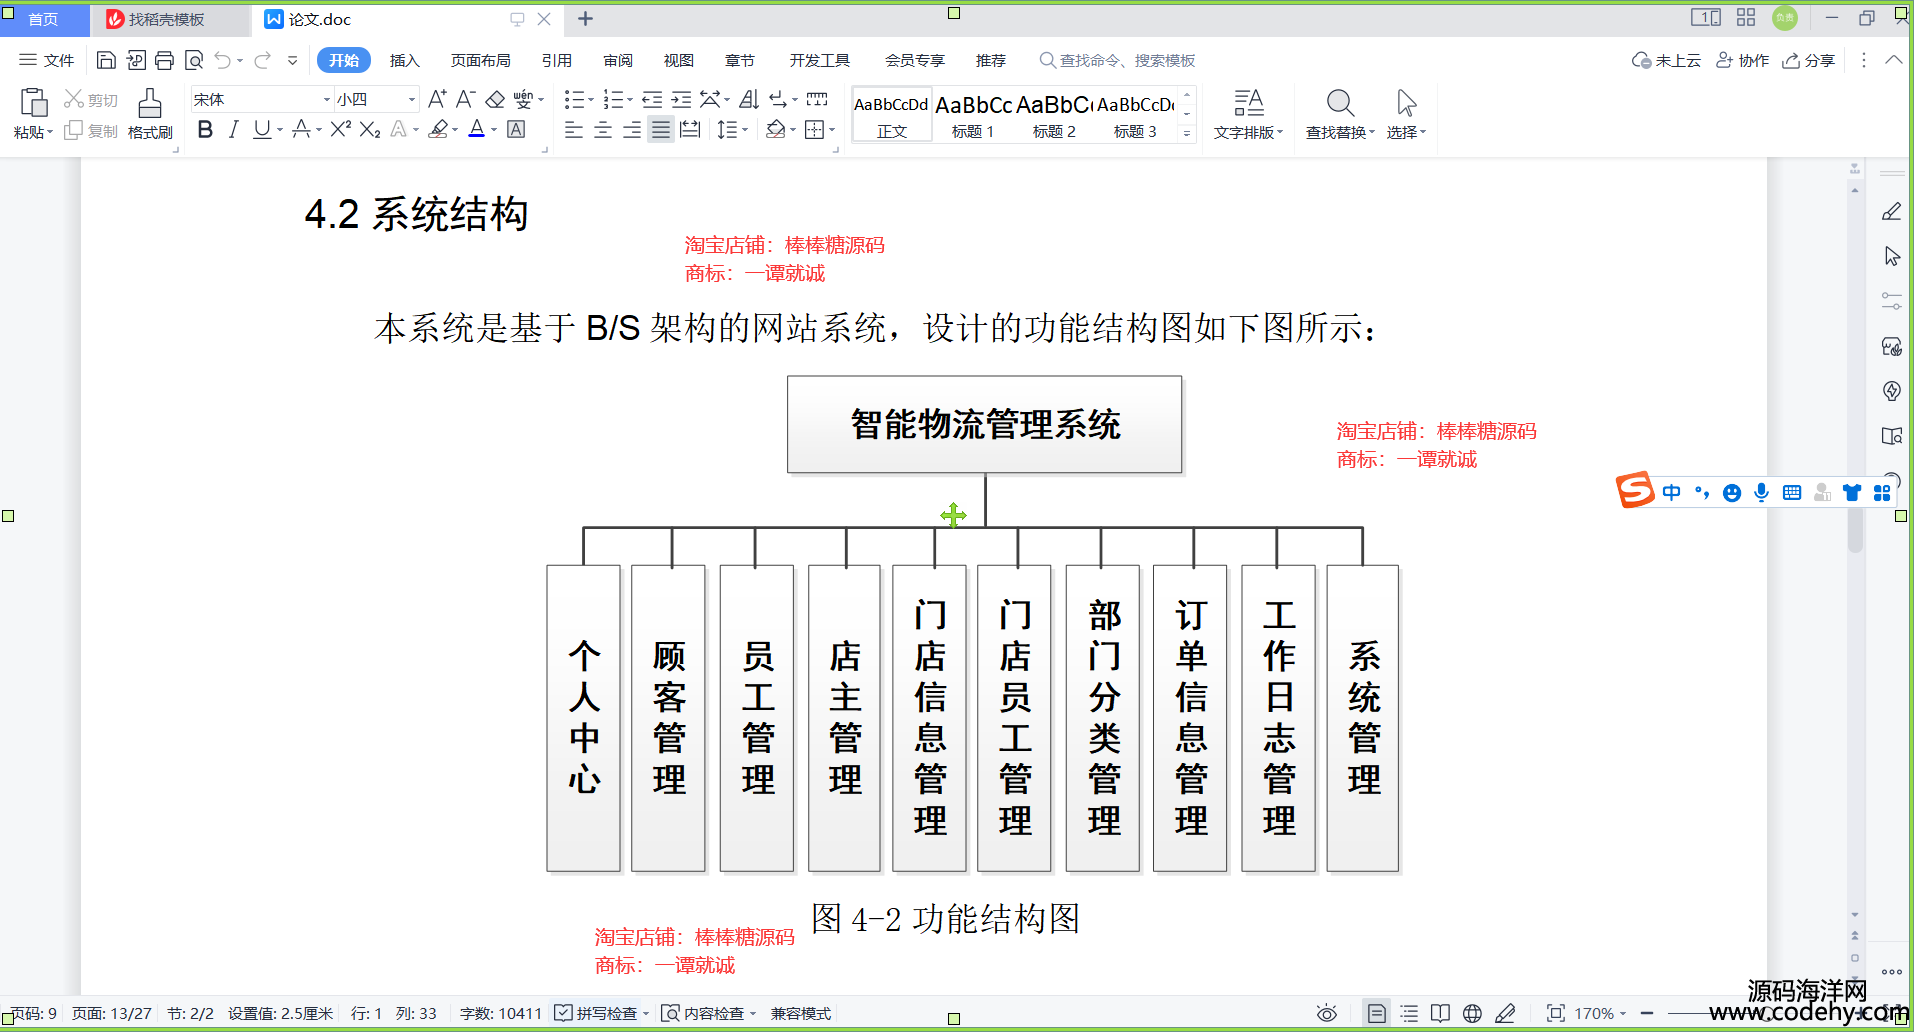Clear formatting with eraser icon

point(495,99)
